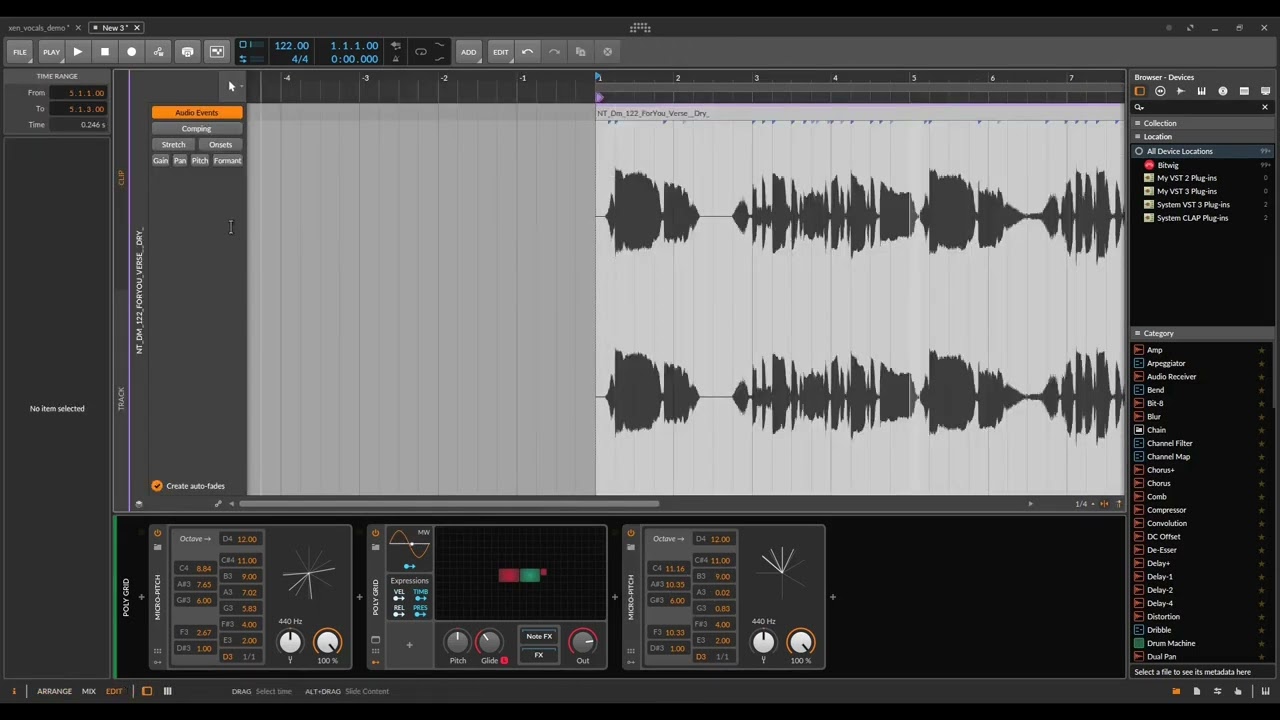The image size is (1280, 720).
Task: Open the FX chain slot
Action: click(x=539, y=656)
